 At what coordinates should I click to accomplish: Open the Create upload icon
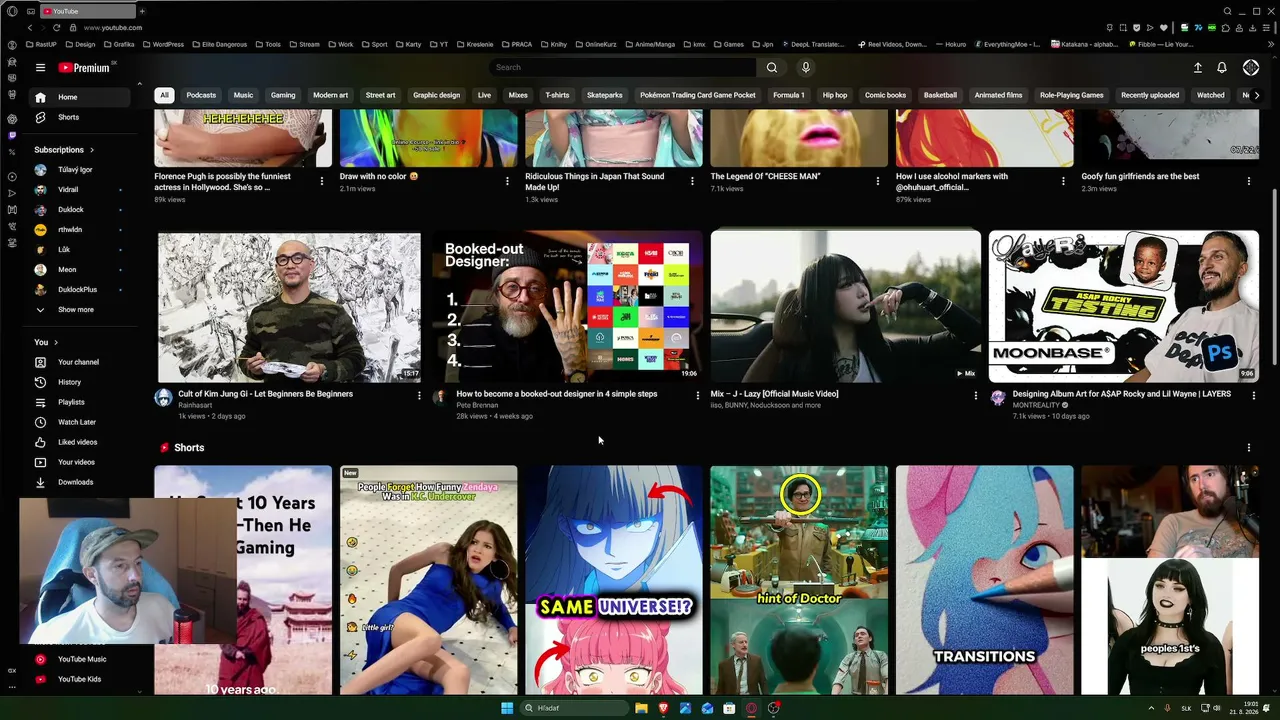(1198, 68)
